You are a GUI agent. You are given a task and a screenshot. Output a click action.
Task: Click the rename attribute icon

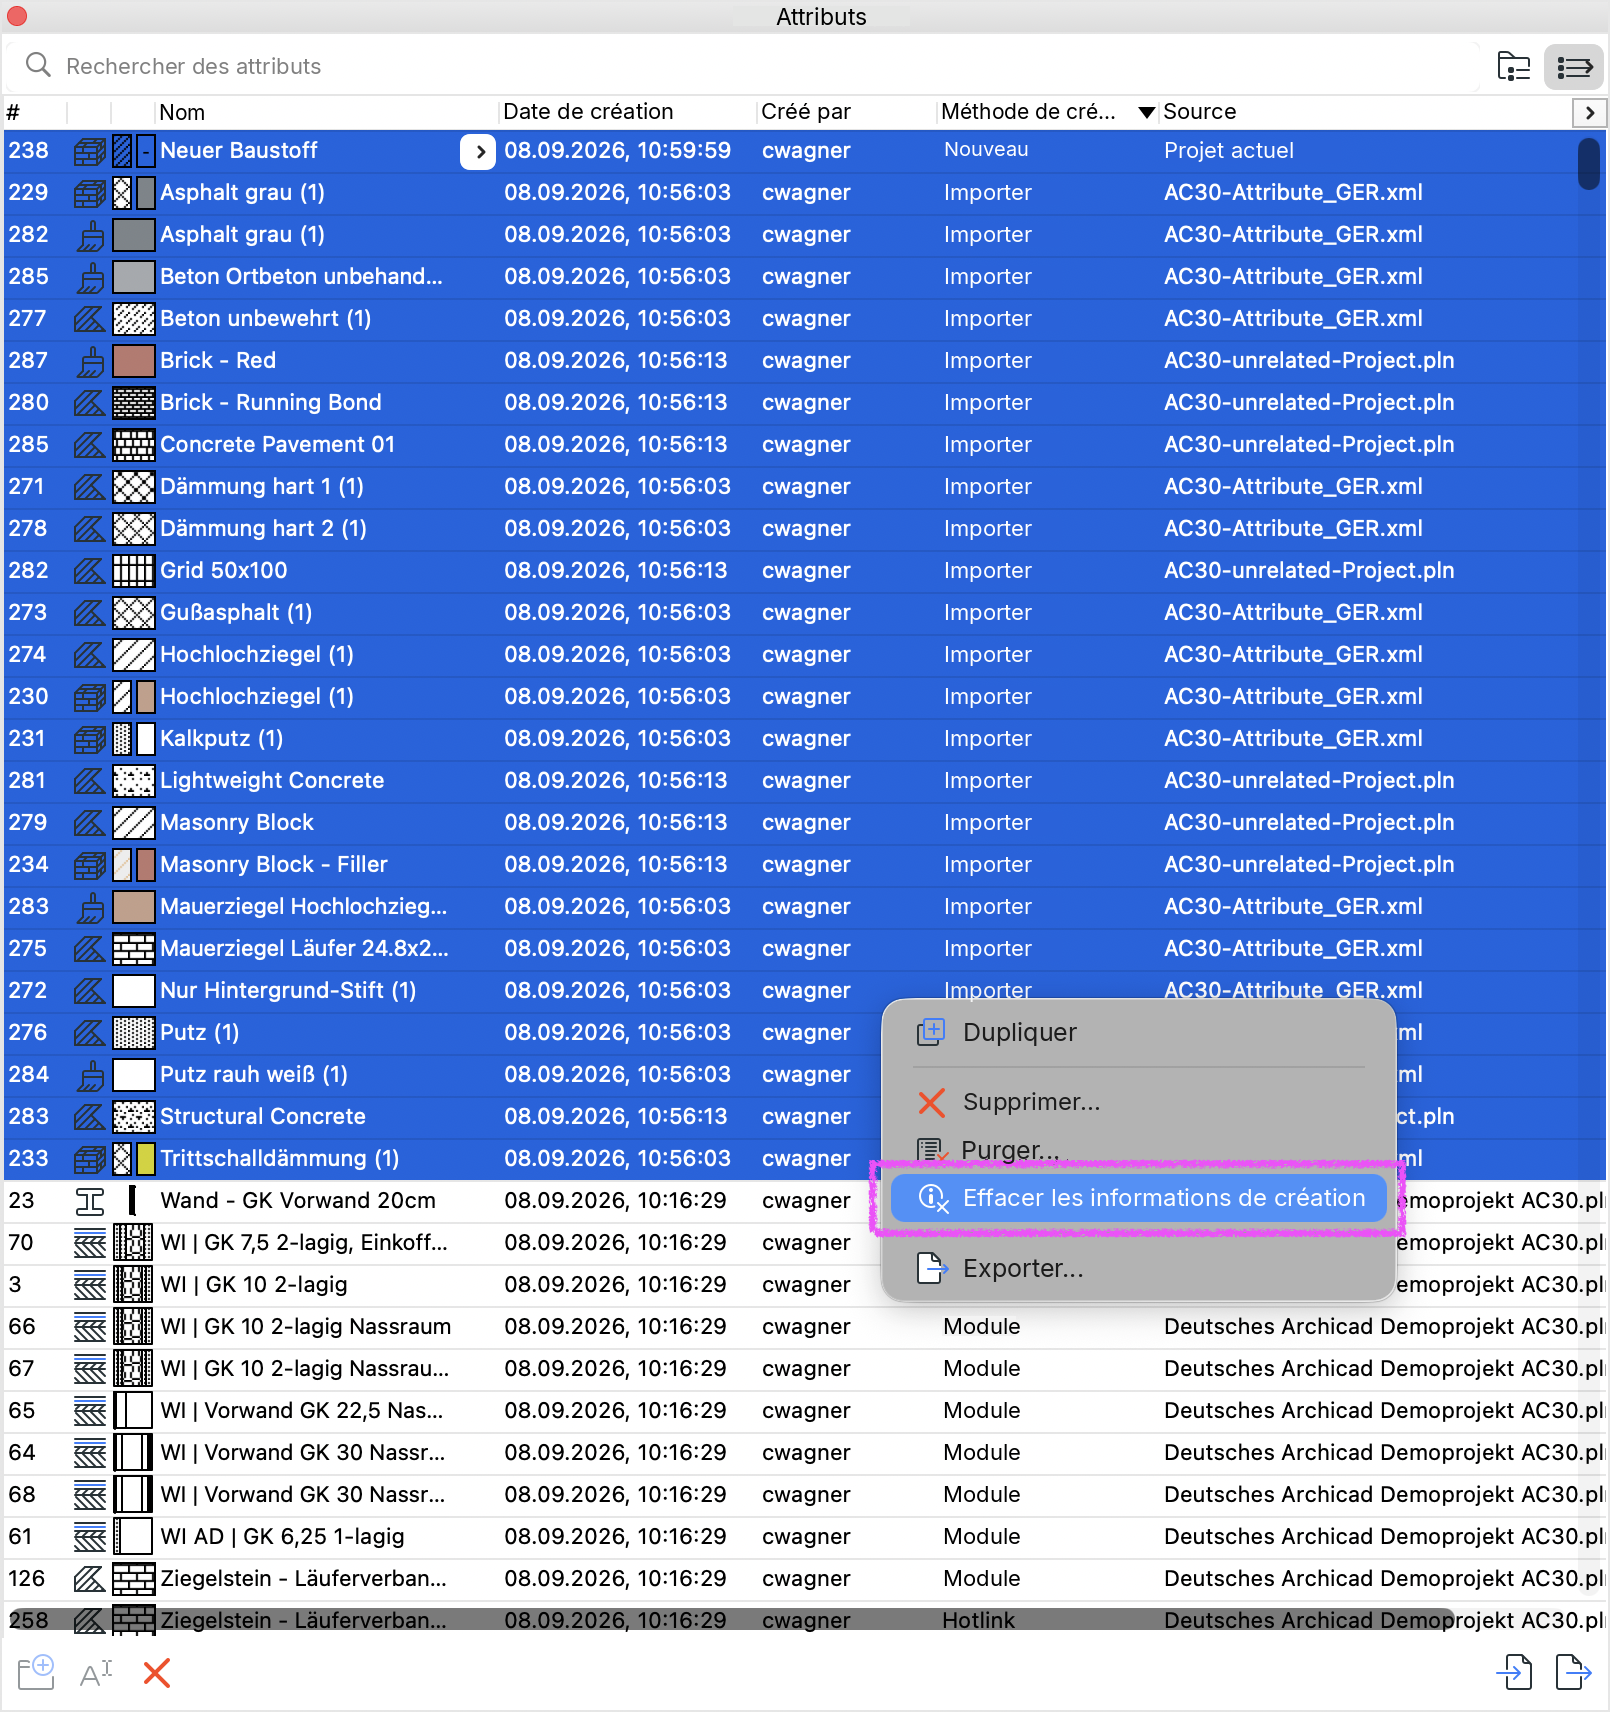tap(96, 1672)
